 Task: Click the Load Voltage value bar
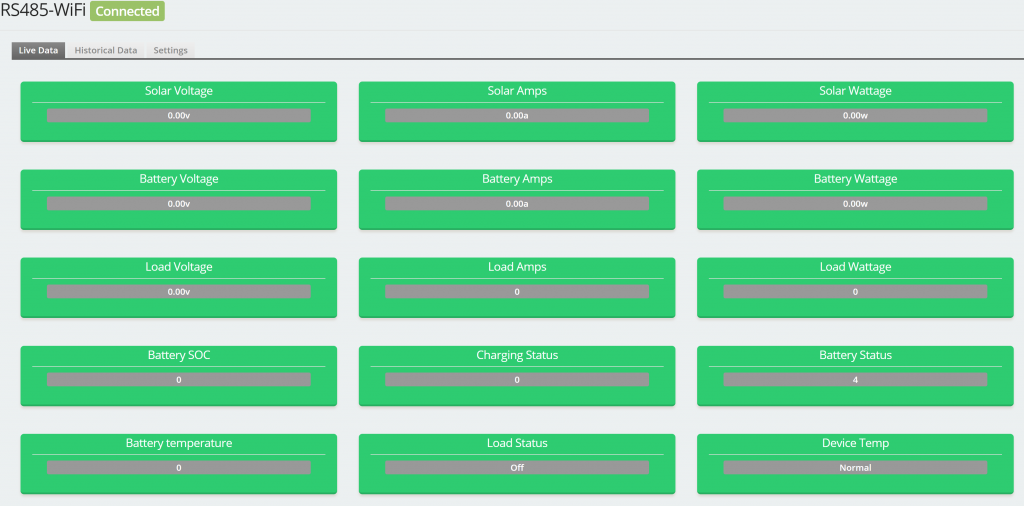point(178,292)
